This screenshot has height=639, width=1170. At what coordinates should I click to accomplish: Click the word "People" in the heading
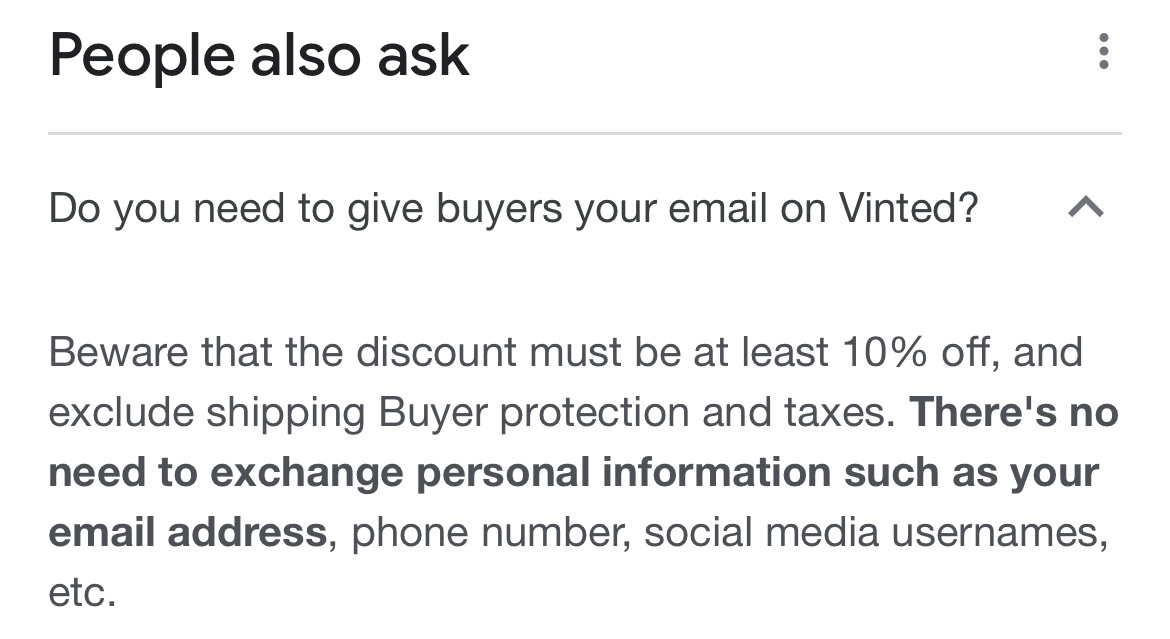142,55
